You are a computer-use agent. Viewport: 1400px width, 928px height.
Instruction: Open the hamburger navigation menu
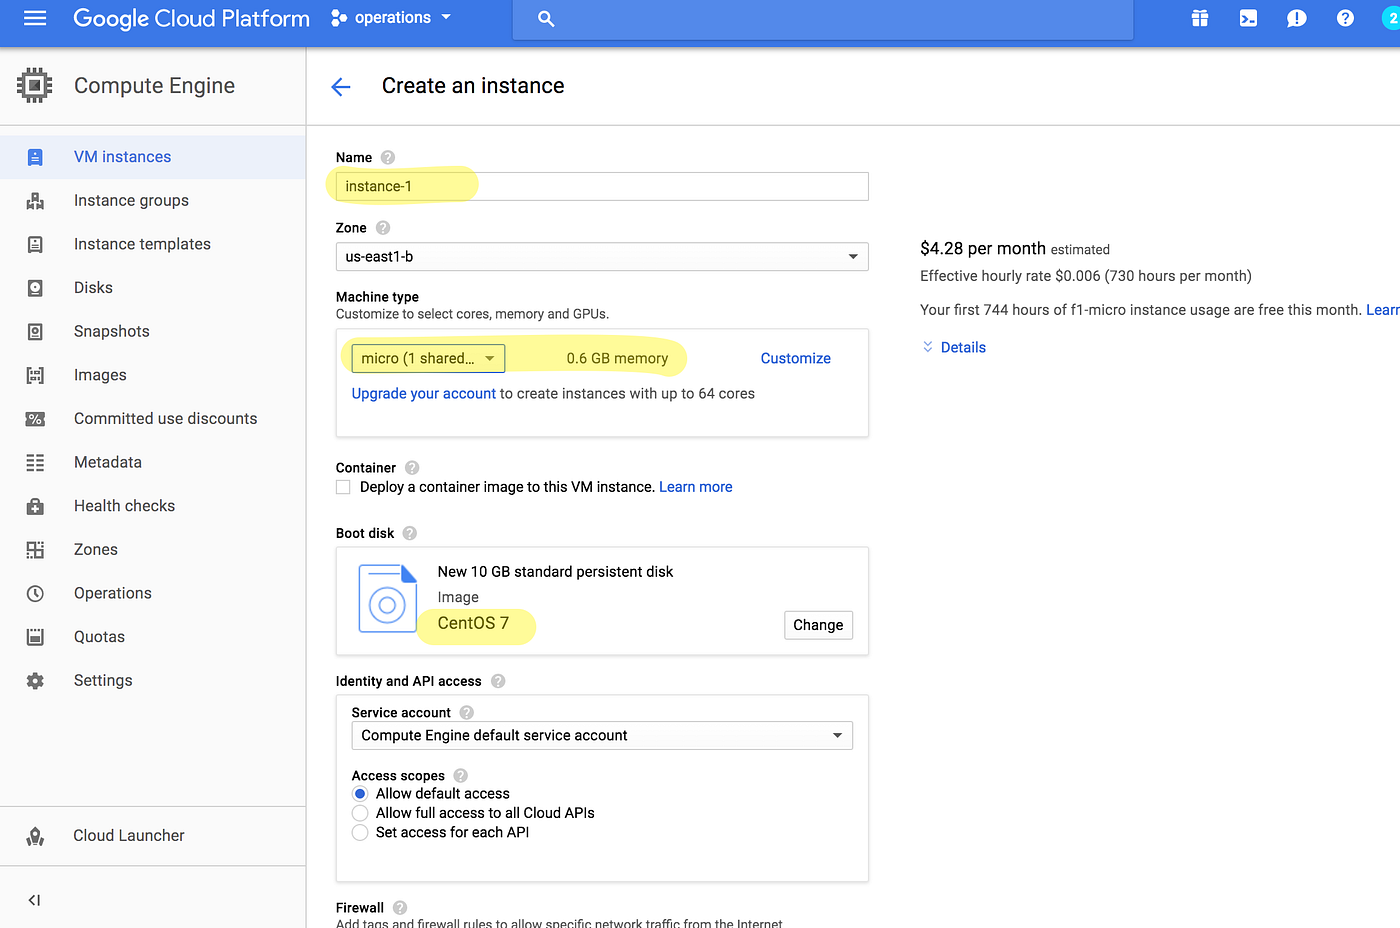(35, 18)
